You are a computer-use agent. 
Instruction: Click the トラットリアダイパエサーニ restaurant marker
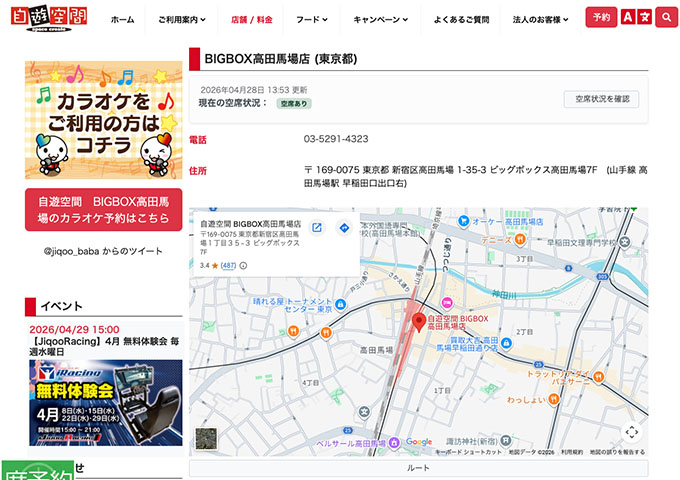pos(598,377)
